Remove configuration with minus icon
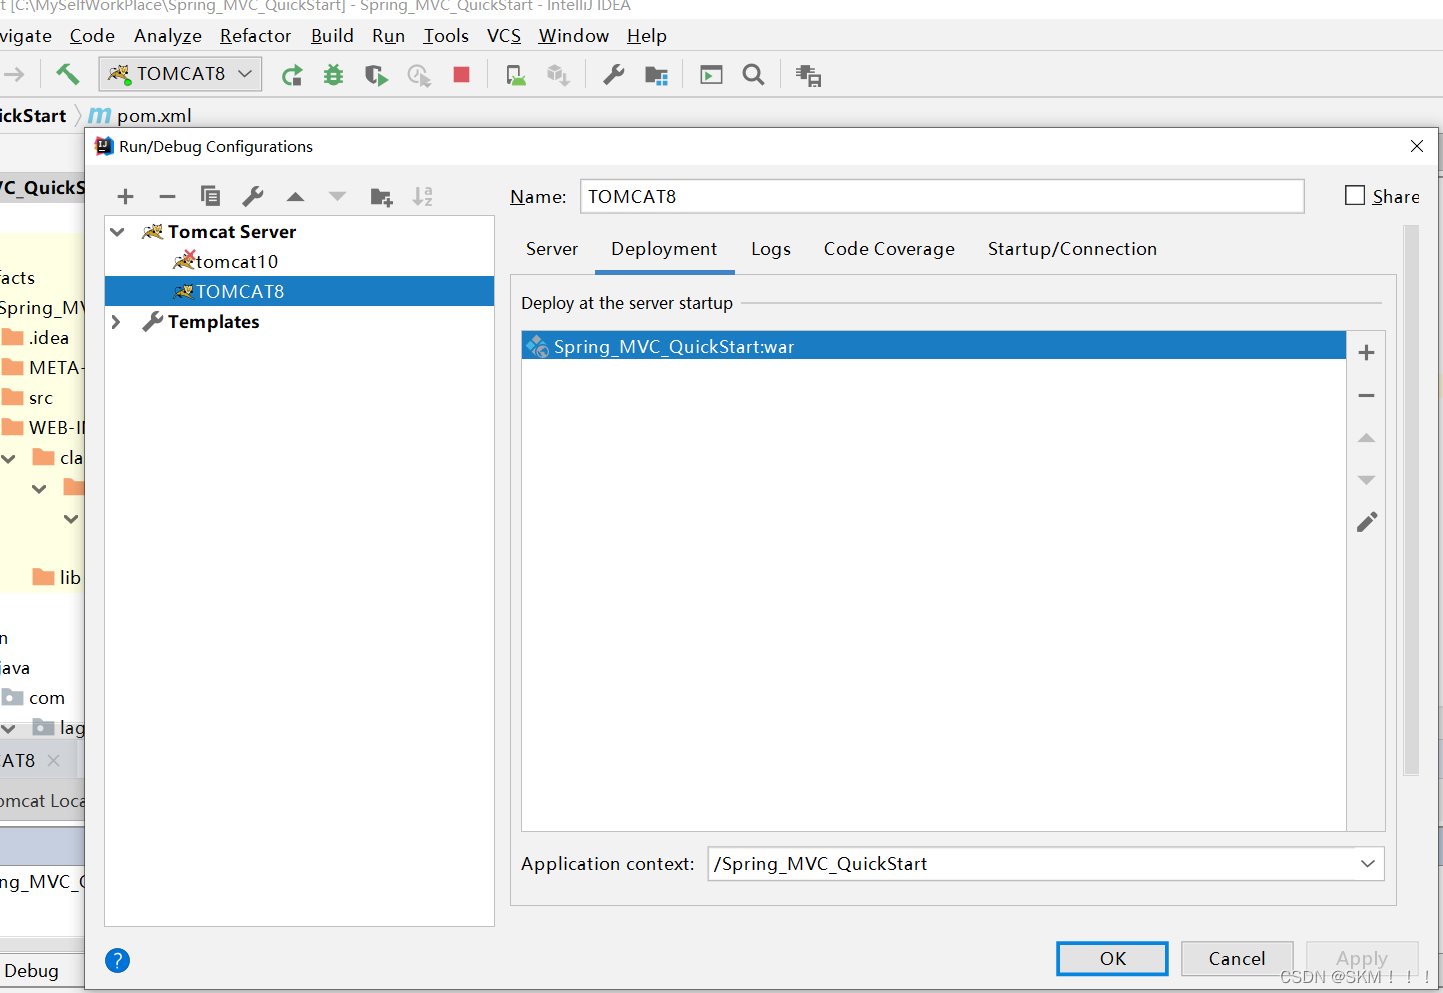Viewport: 1443px width, 993px height. 167,197
